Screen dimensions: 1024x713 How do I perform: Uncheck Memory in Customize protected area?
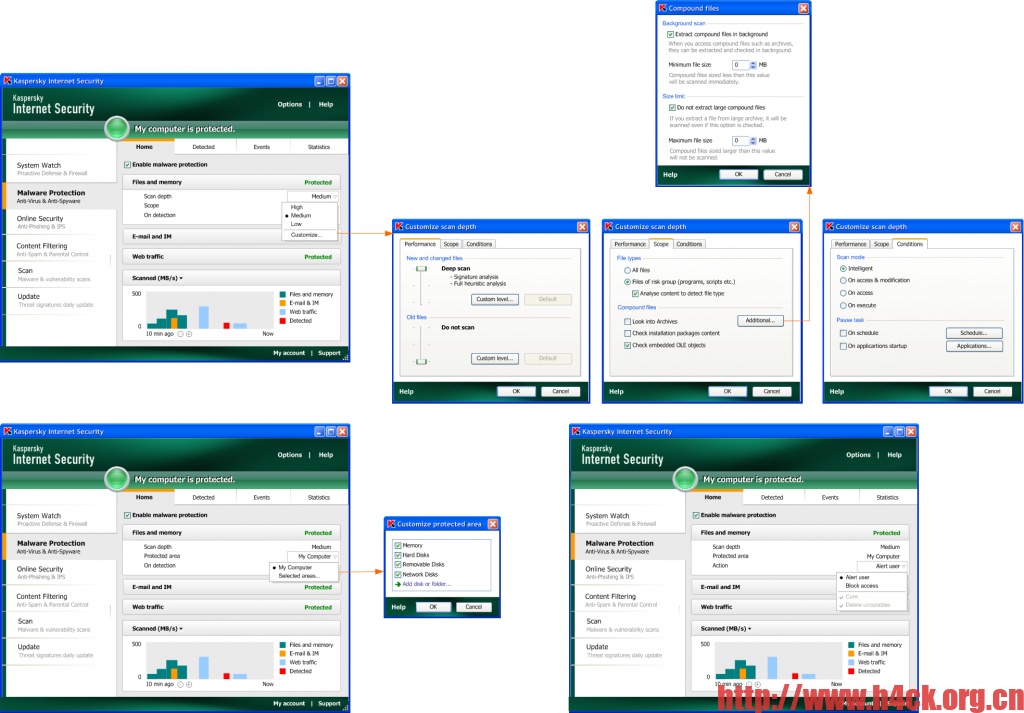[398, 545]
